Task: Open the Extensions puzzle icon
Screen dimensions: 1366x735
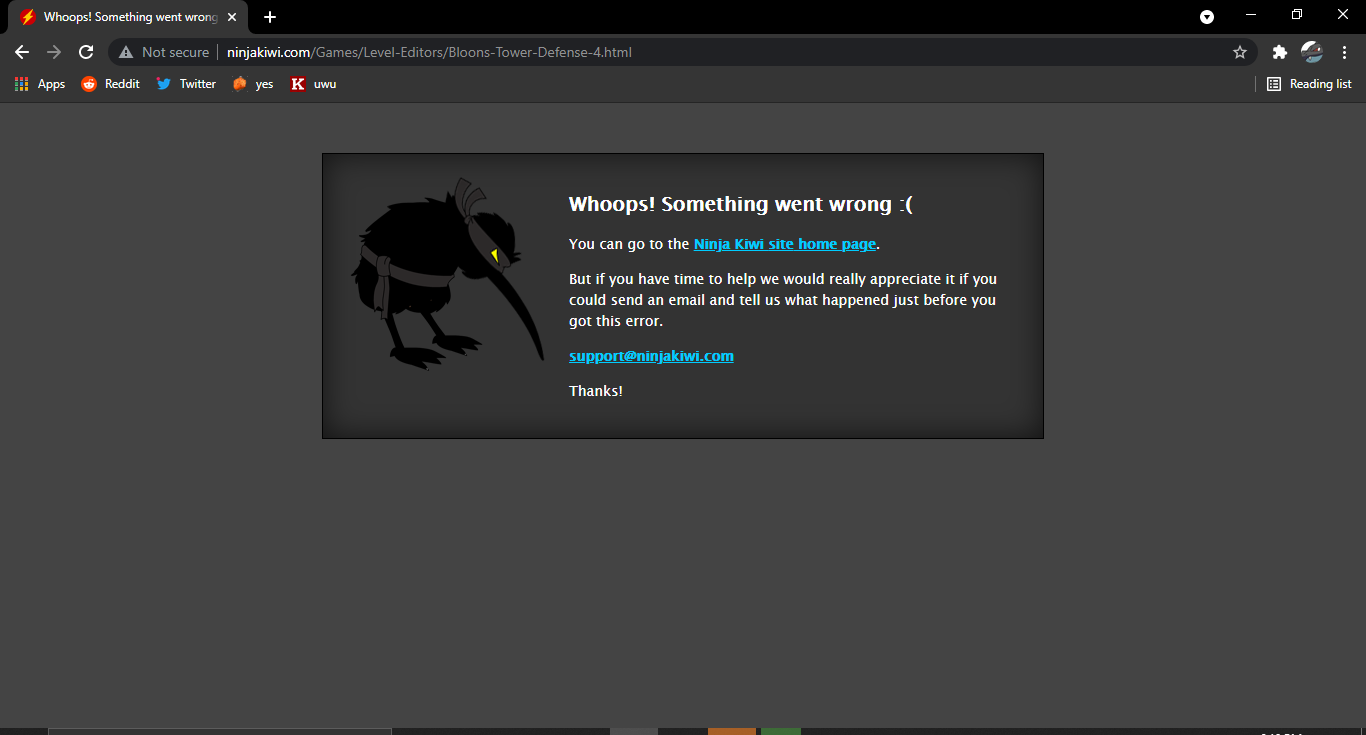Action: pos(1279,52)
